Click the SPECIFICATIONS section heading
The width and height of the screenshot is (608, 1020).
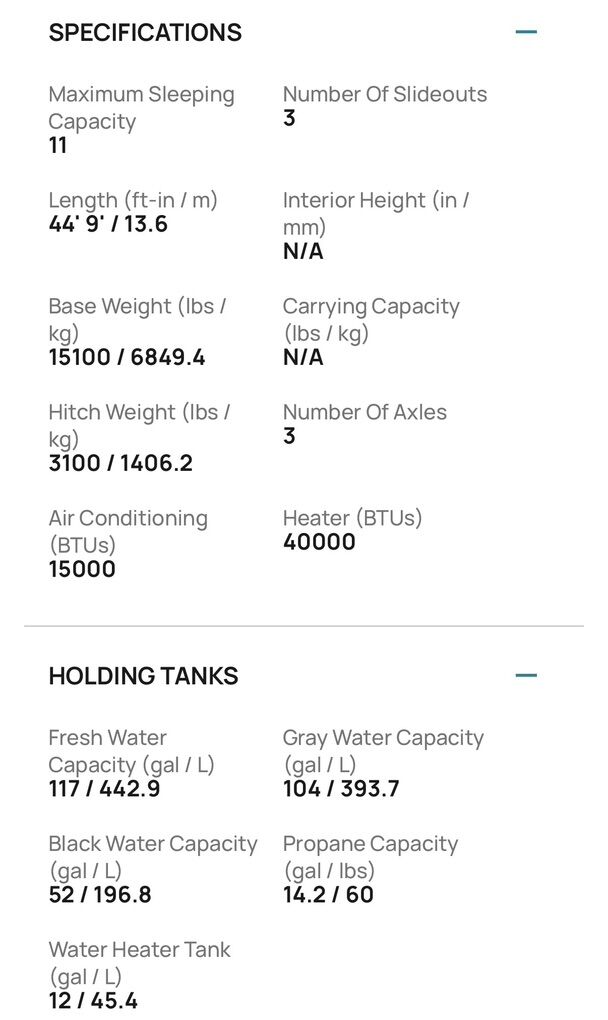tap(145, 32)
